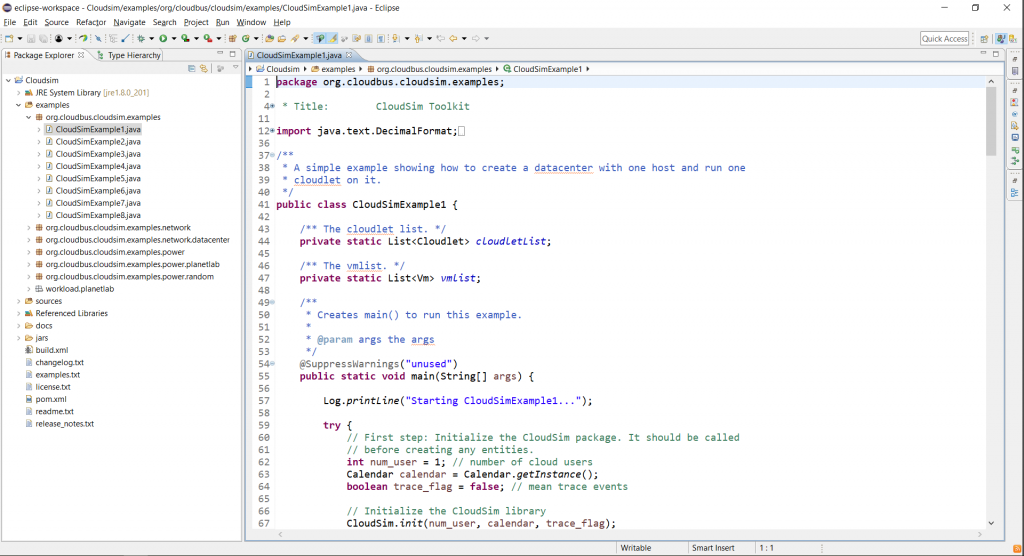
Task: Click the New Java Package icon
Action: (232, 39)
